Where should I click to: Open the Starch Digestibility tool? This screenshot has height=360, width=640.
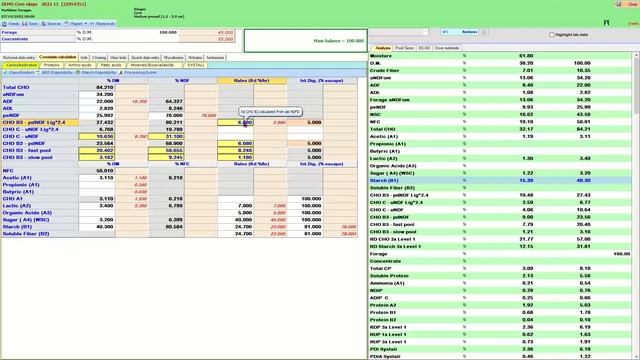click(x=96, y=73)
